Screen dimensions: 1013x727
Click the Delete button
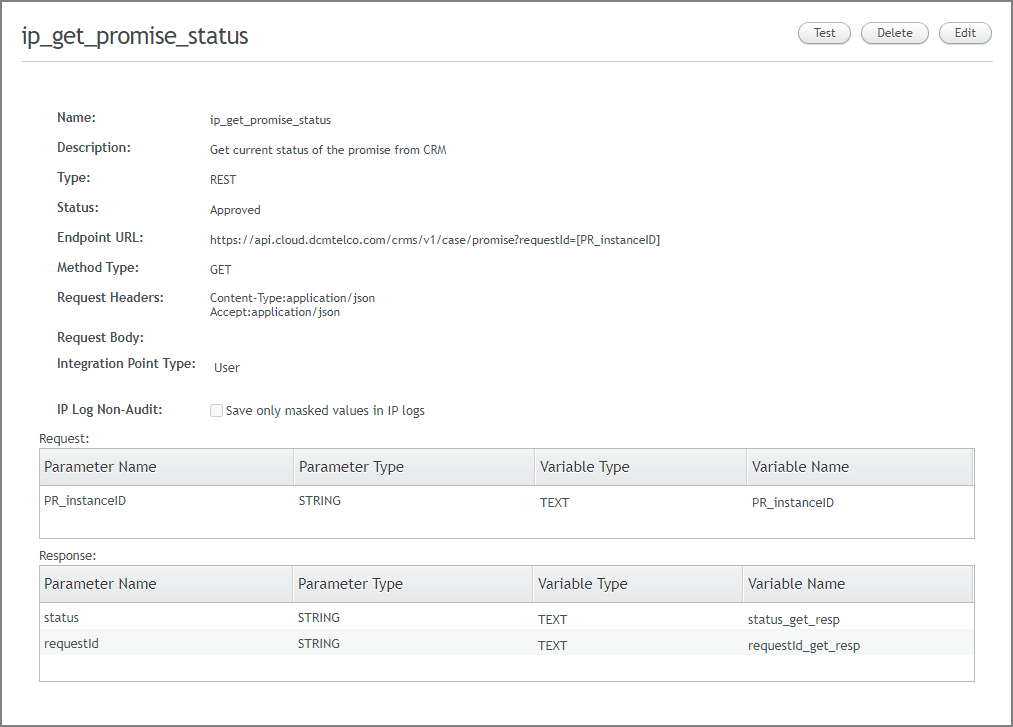(895, 33)
